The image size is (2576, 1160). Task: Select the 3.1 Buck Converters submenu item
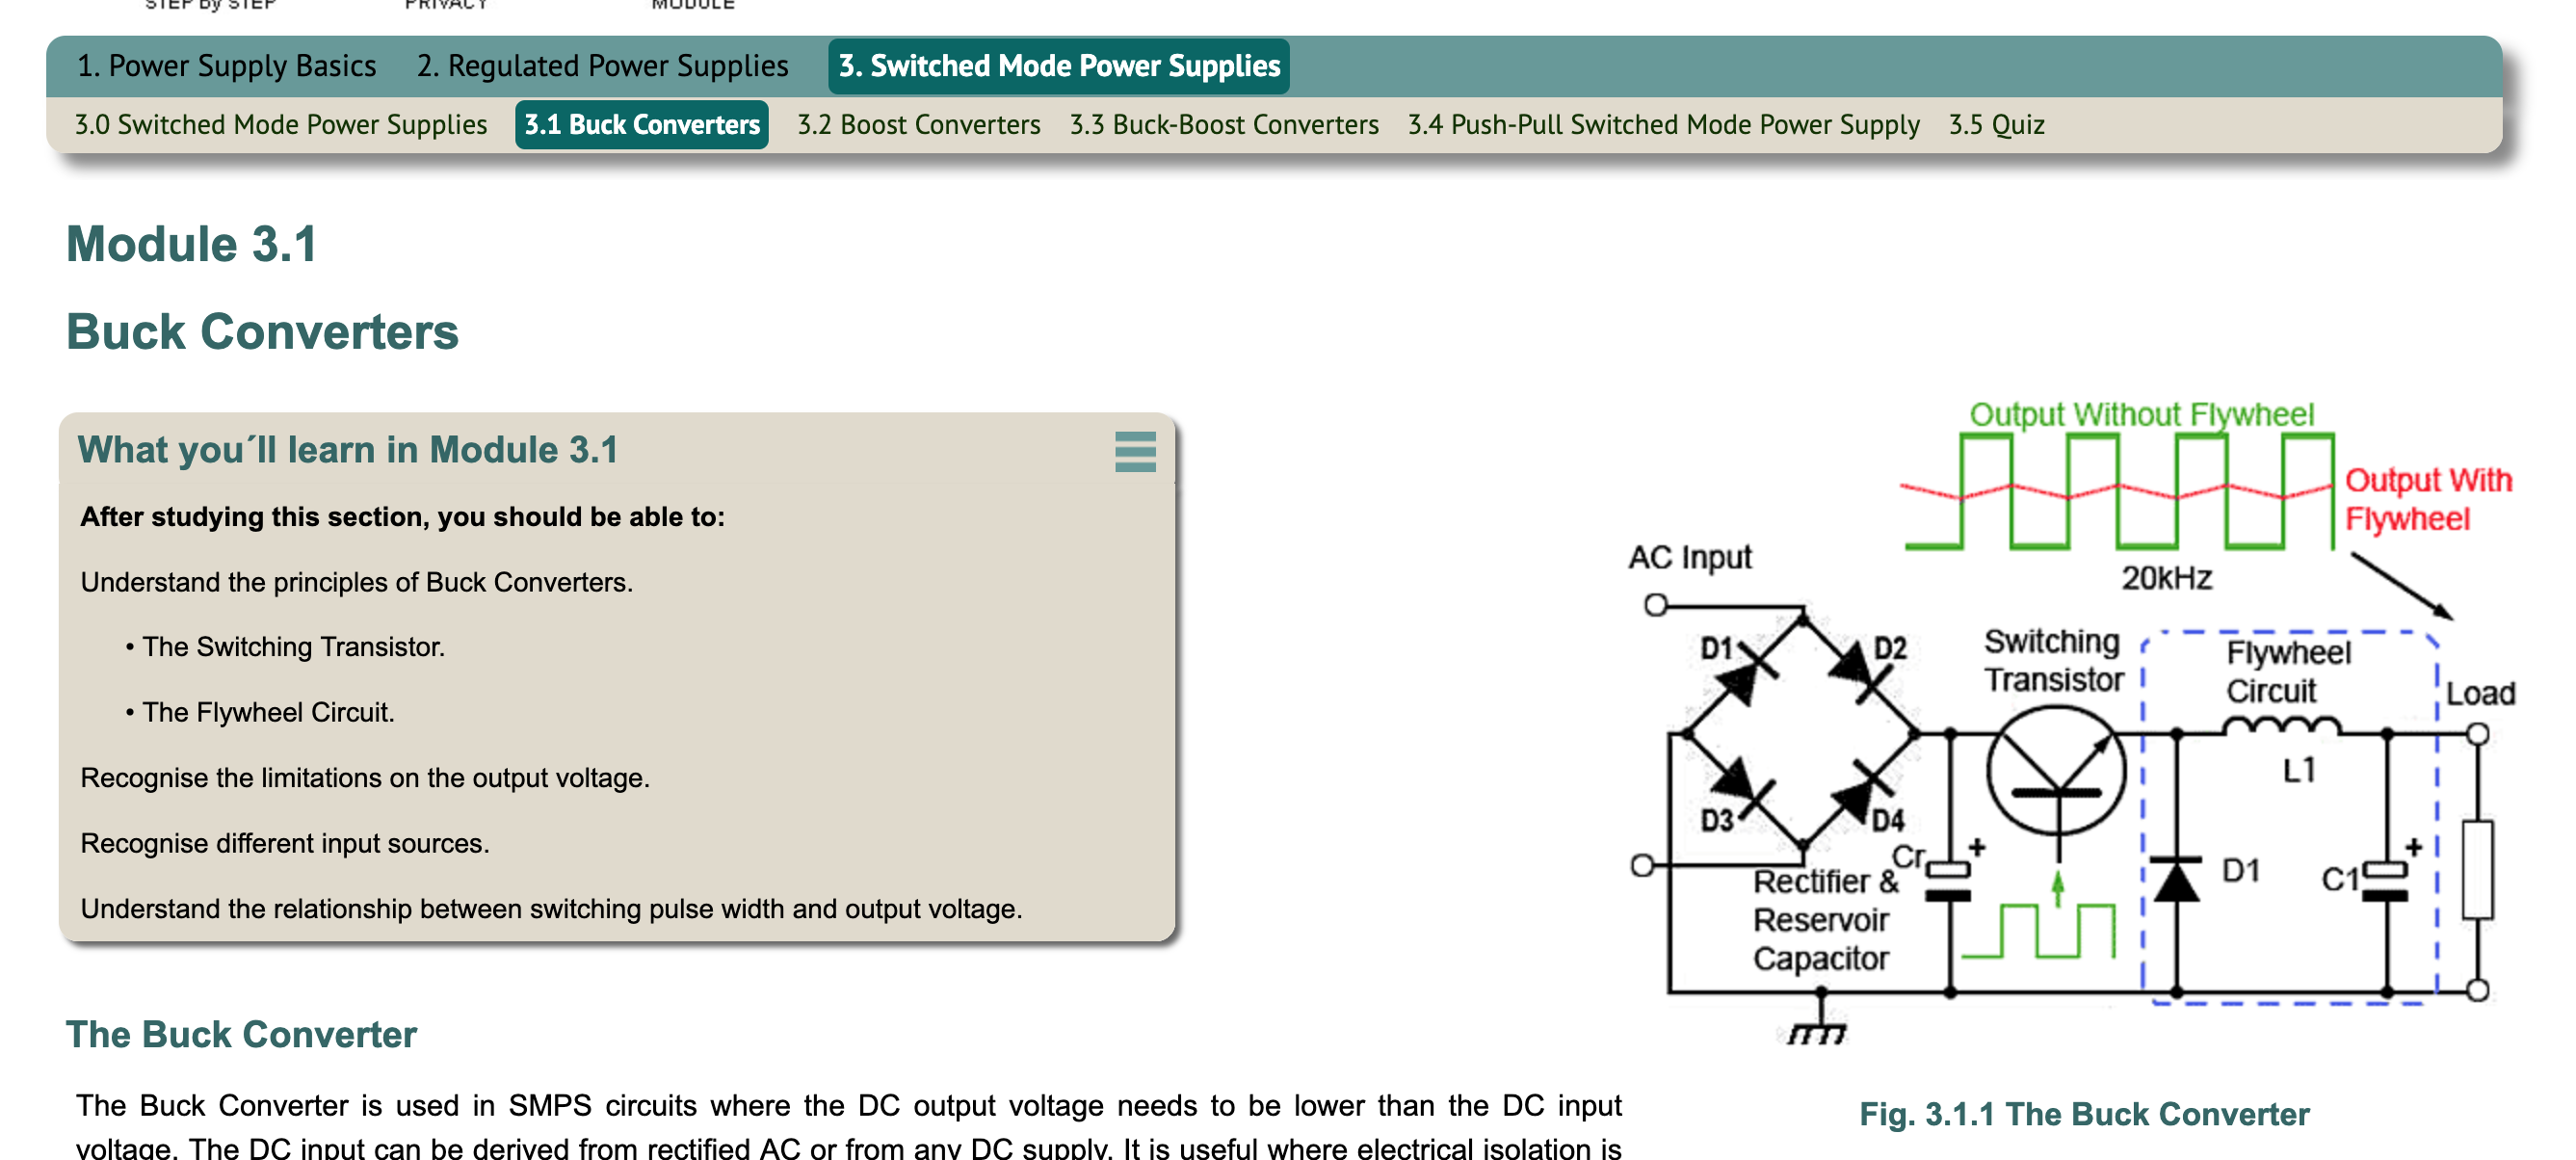[x=641, y=125]
